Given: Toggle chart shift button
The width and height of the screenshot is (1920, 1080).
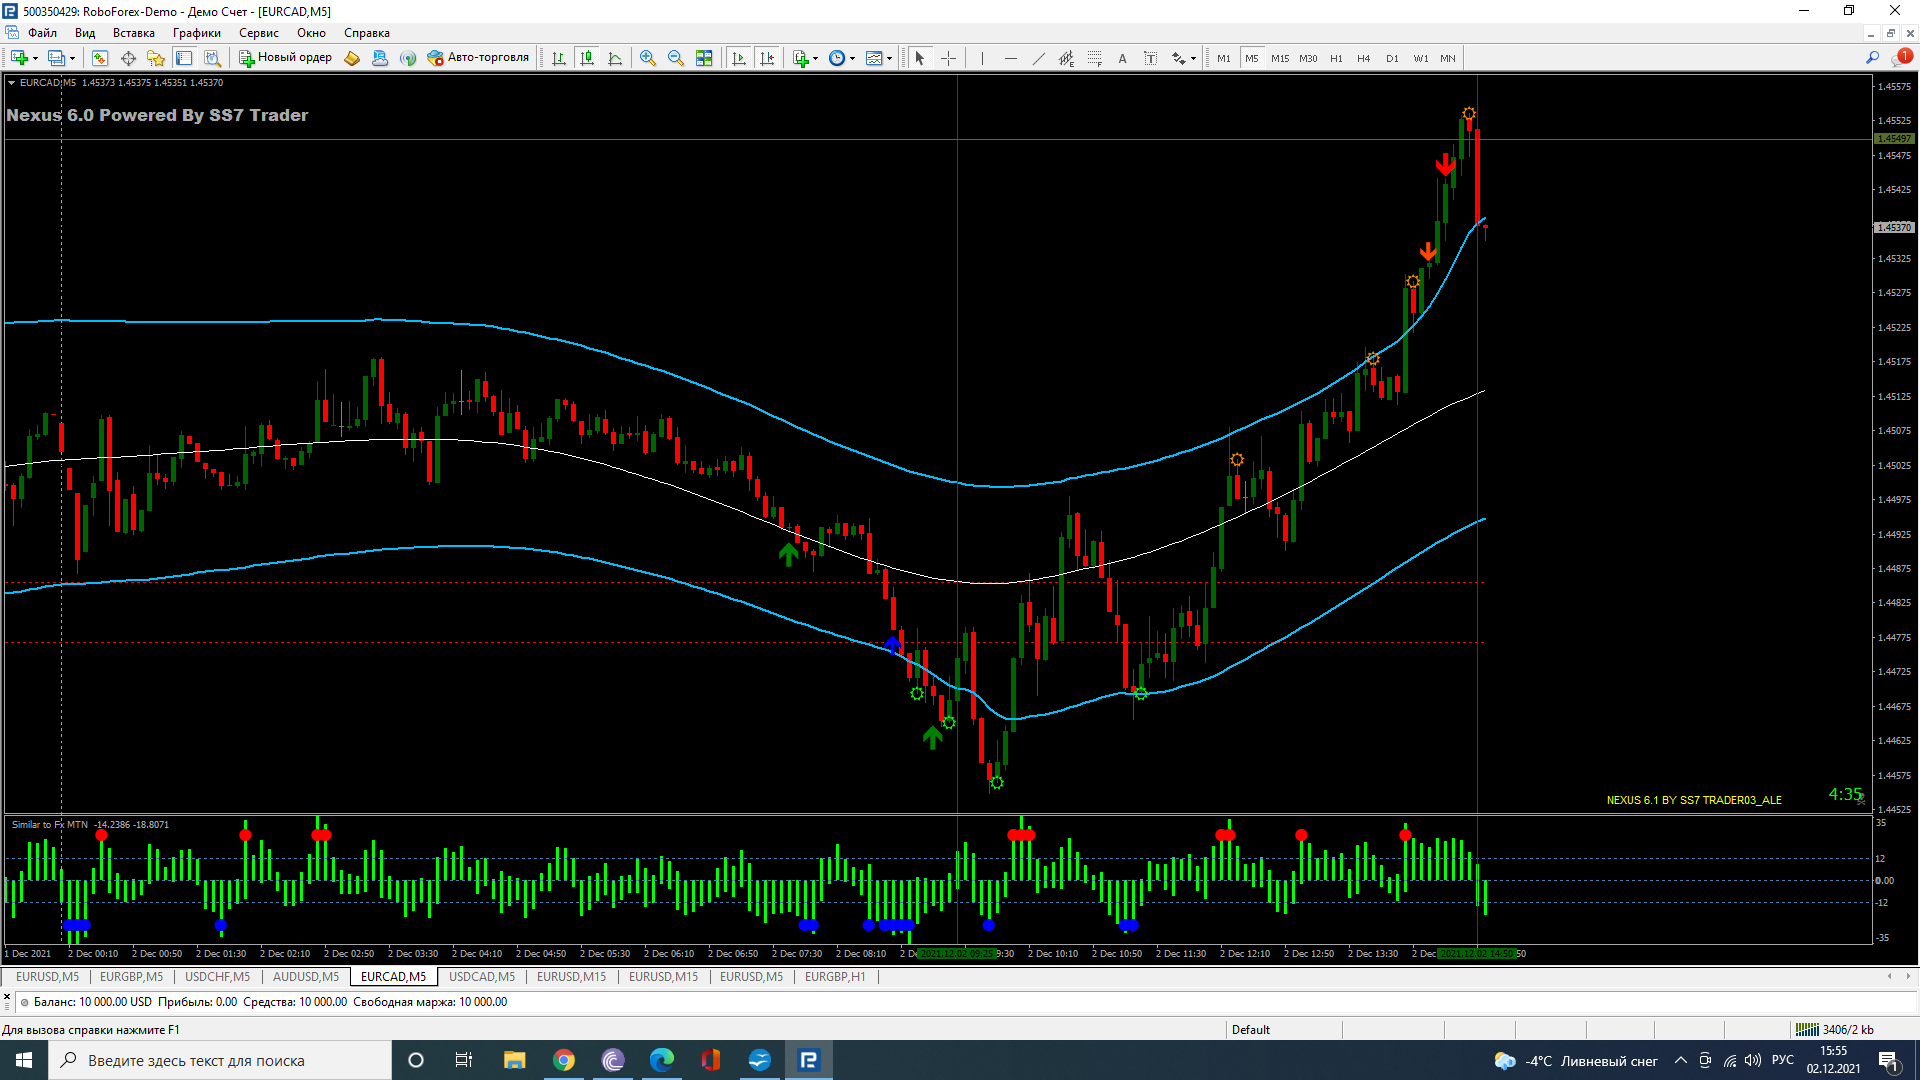Looking at the screenshot, I should 767,58.
